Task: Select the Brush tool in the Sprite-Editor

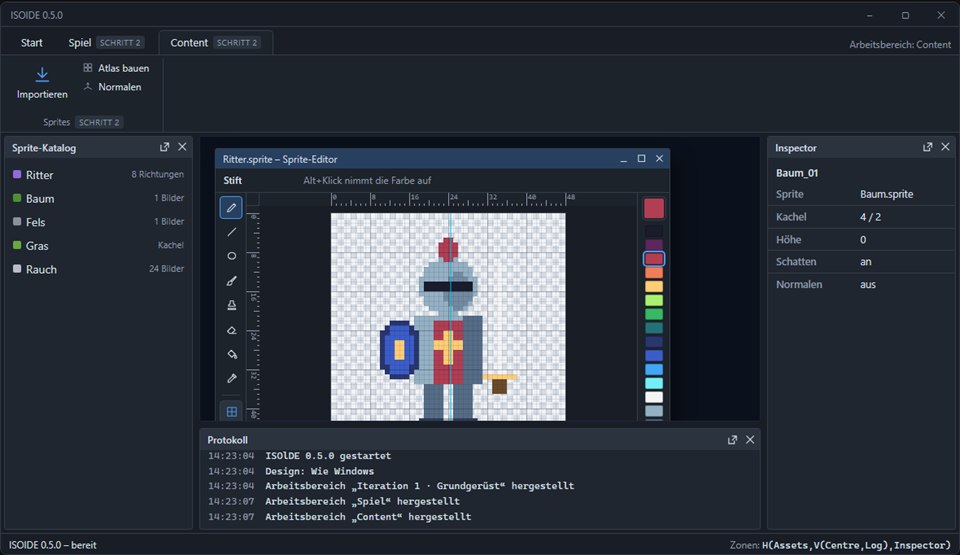Action: tap(231, 281)
